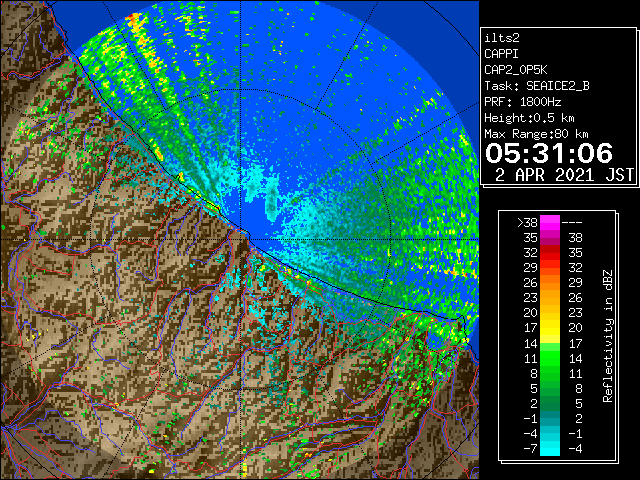
Task: Click the dark green 2 dBZ swatch
Action: coord(550,403)
